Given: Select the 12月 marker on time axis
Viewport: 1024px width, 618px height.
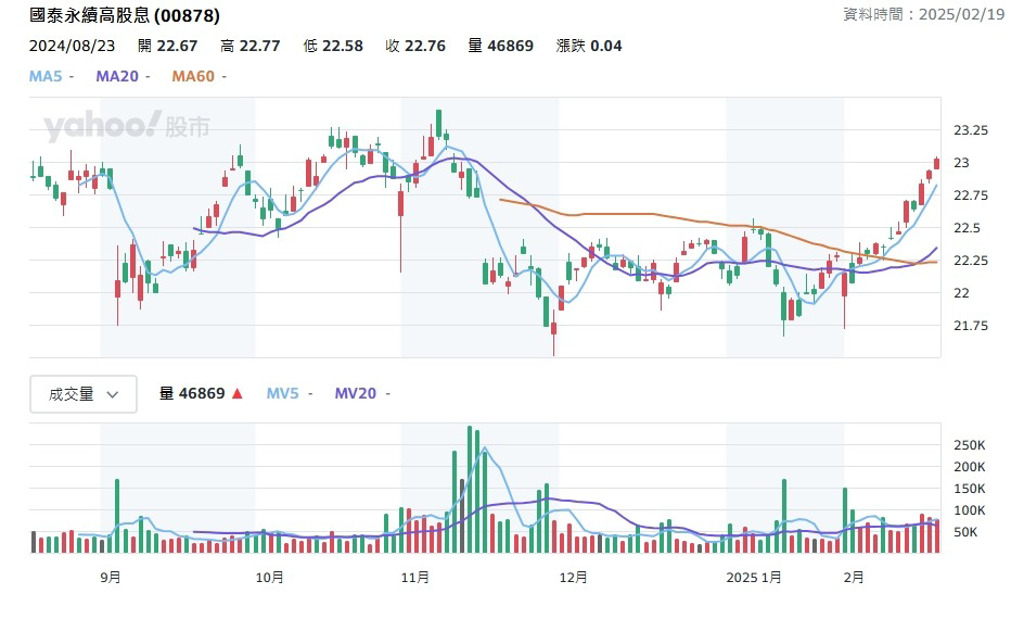Looking at the screenshot, I should pyautogui.click(x=573, y=577).
